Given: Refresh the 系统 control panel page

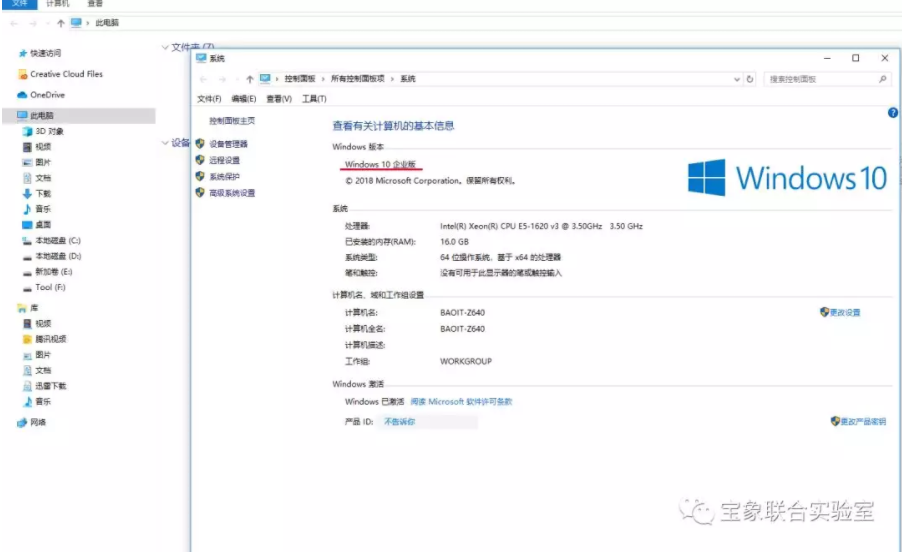Looking at the screenshot, I should tap(750, 79).
